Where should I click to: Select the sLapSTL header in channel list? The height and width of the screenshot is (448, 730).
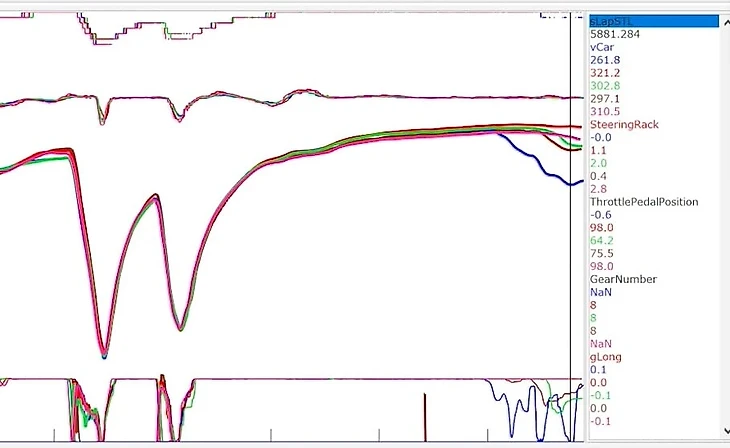(x=612, y=21)
